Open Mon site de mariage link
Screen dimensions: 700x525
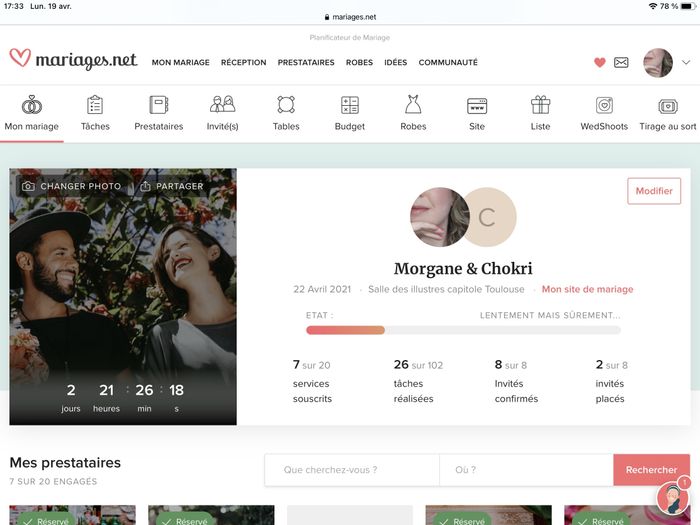[x=587, y=289]
